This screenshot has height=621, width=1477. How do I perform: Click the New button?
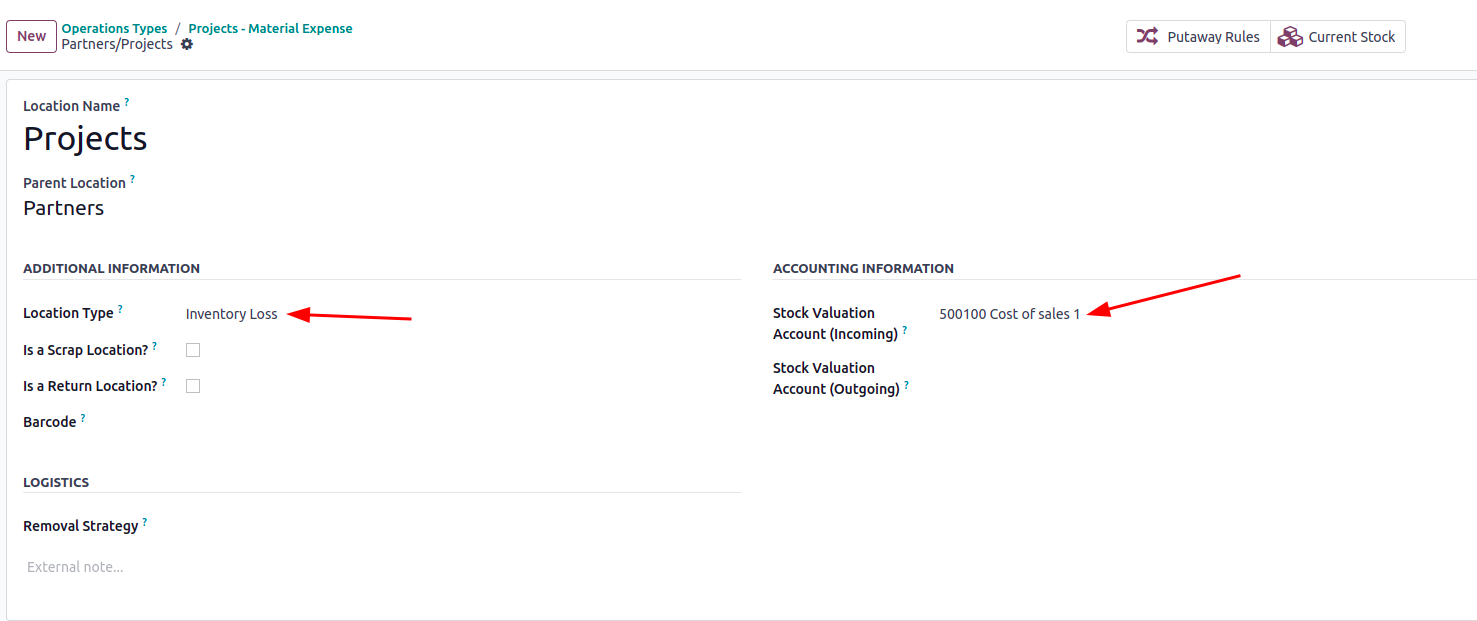tap(32, 37)
